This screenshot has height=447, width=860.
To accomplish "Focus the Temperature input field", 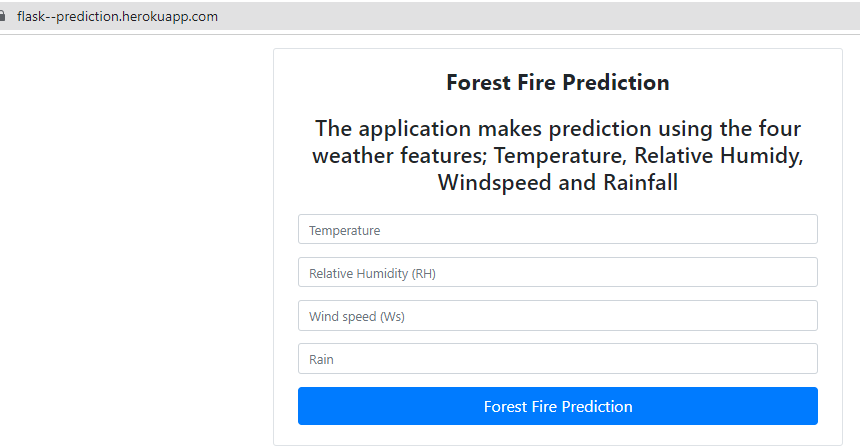I will 558,229.
